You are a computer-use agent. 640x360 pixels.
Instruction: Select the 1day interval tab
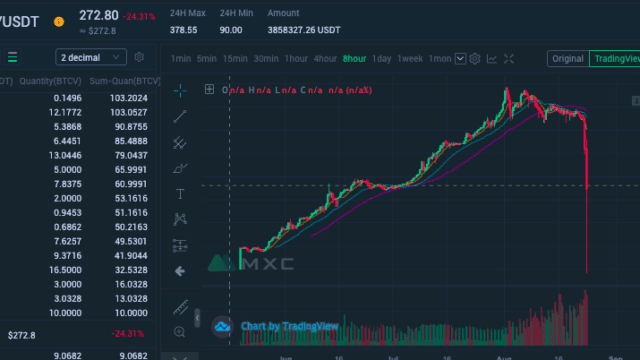(382, 59)
